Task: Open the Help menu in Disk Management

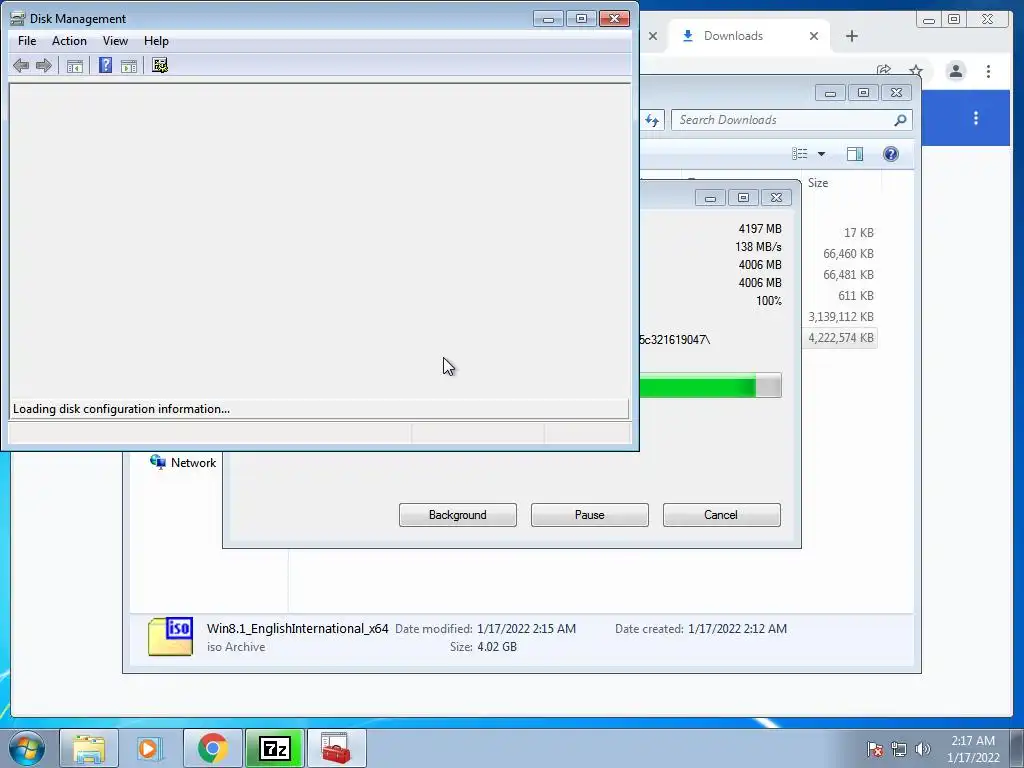Action: 156,40
